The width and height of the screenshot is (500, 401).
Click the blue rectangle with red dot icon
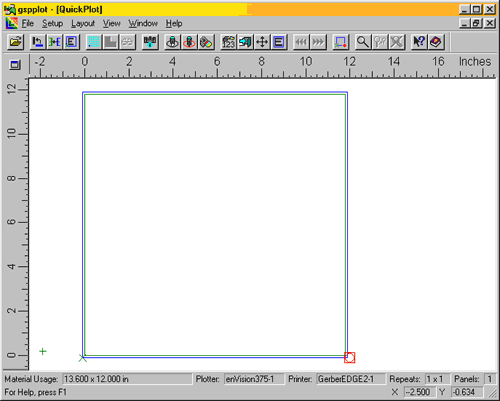340,42
